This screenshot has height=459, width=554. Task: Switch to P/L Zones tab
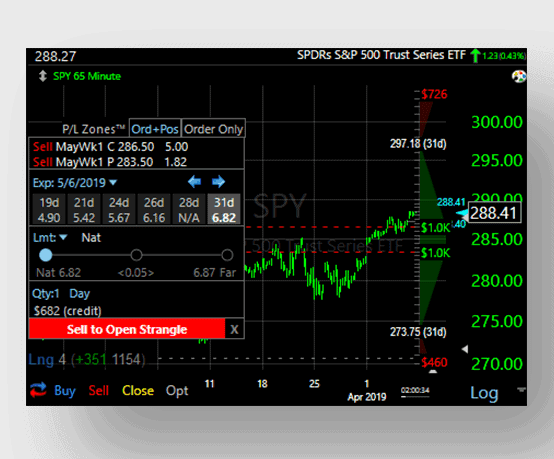coord(94,129)
